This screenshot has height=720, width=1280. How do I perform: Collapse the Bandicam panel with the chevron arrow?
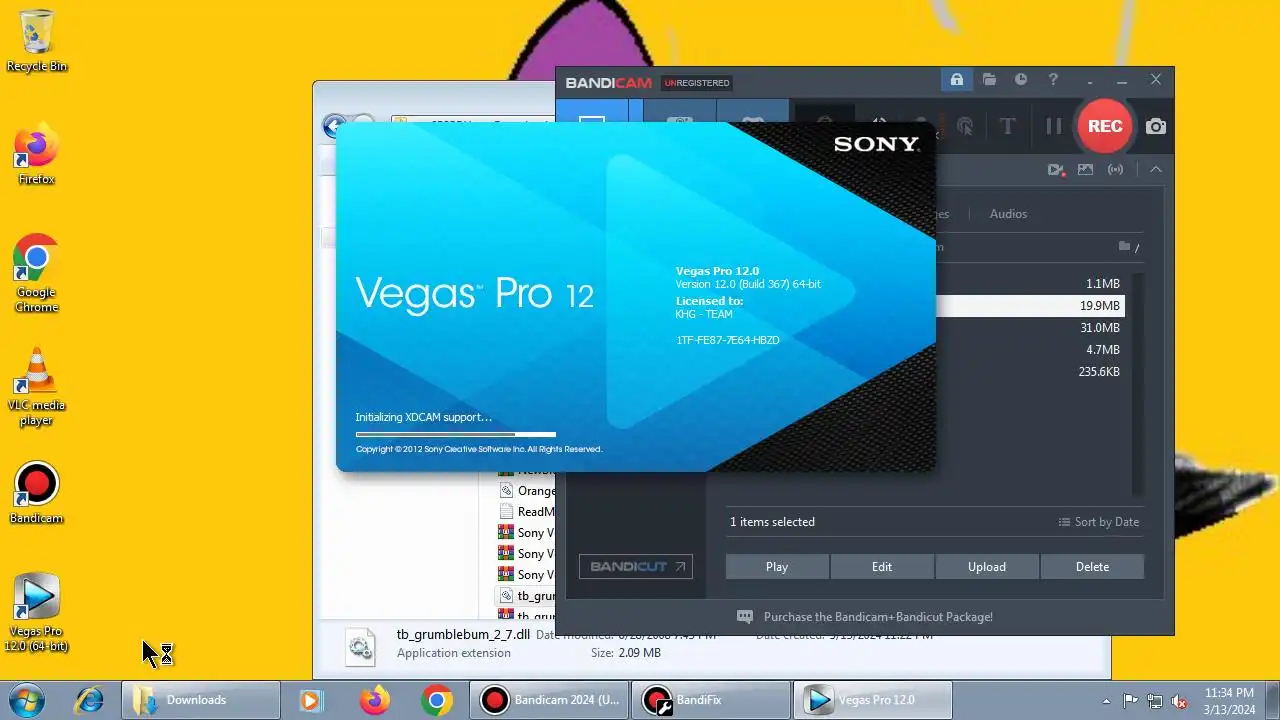(1156, 170)
